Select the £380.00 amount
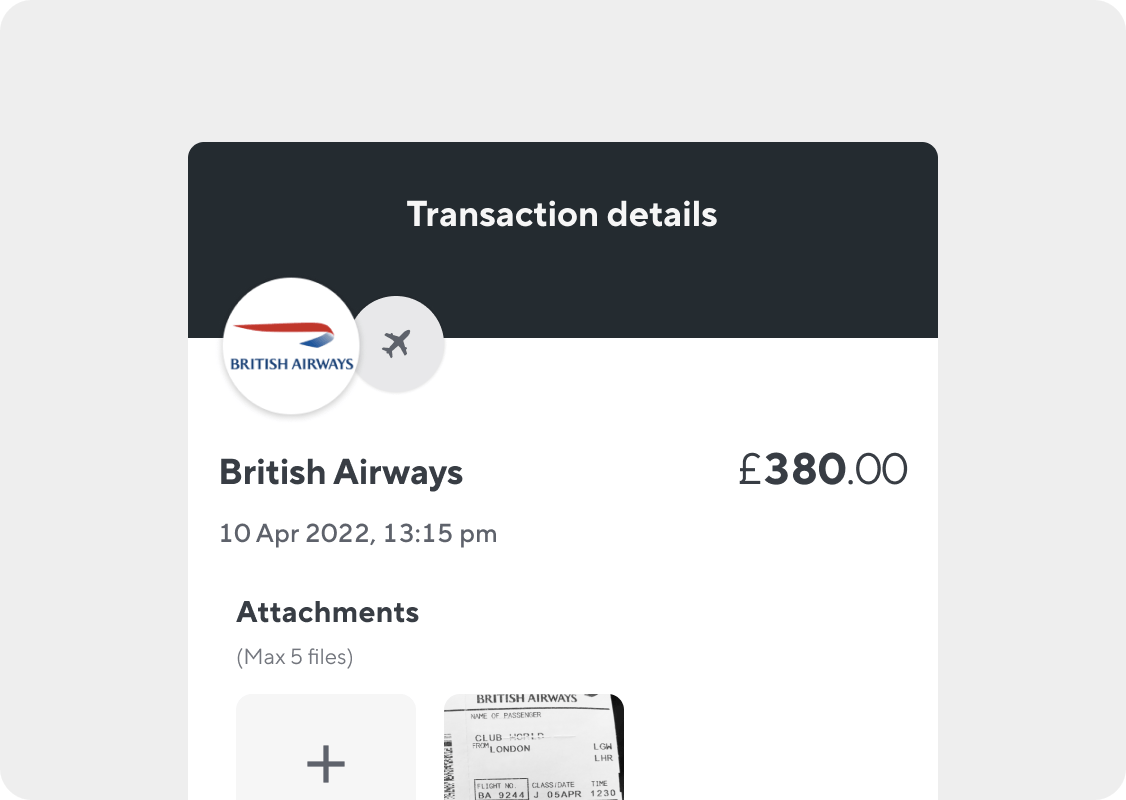Screen dimensions: 1126x800 point(823,470)
